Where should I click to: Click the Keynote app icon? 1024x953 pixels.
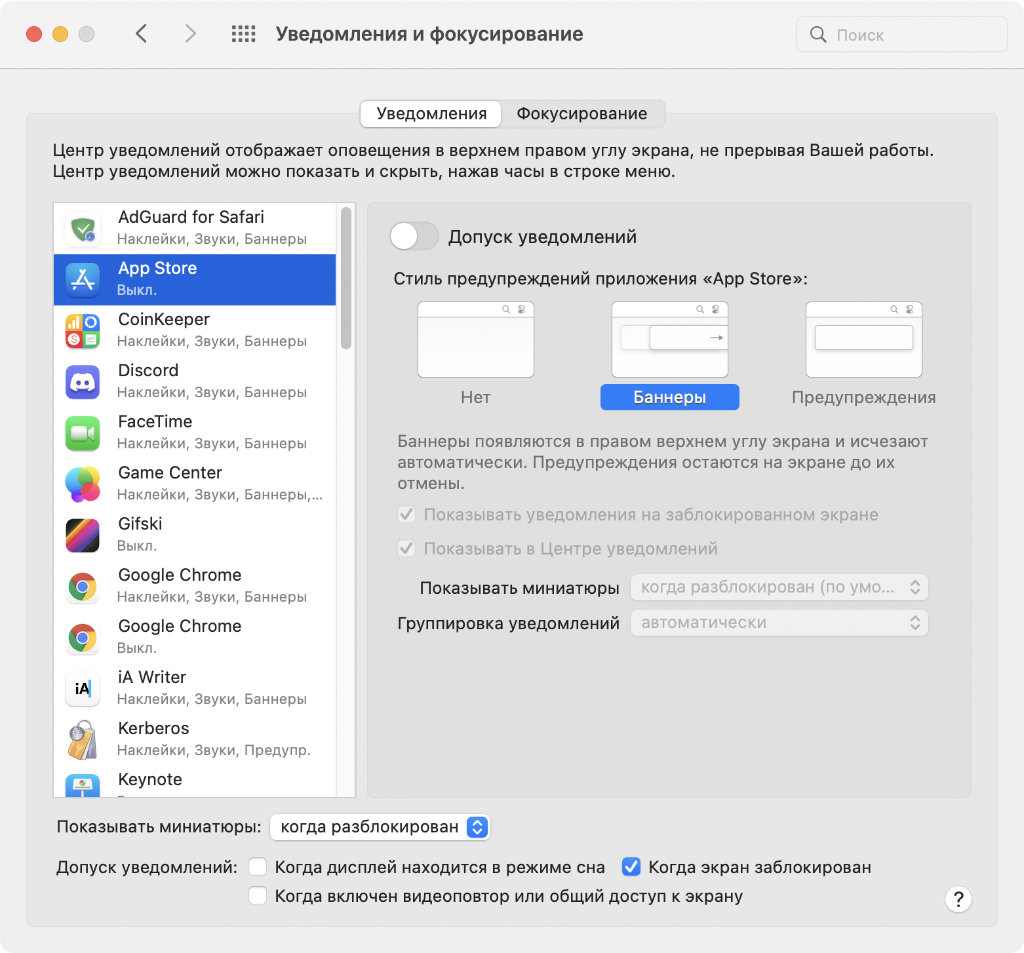pyautogui.click(x=82, y=785)
